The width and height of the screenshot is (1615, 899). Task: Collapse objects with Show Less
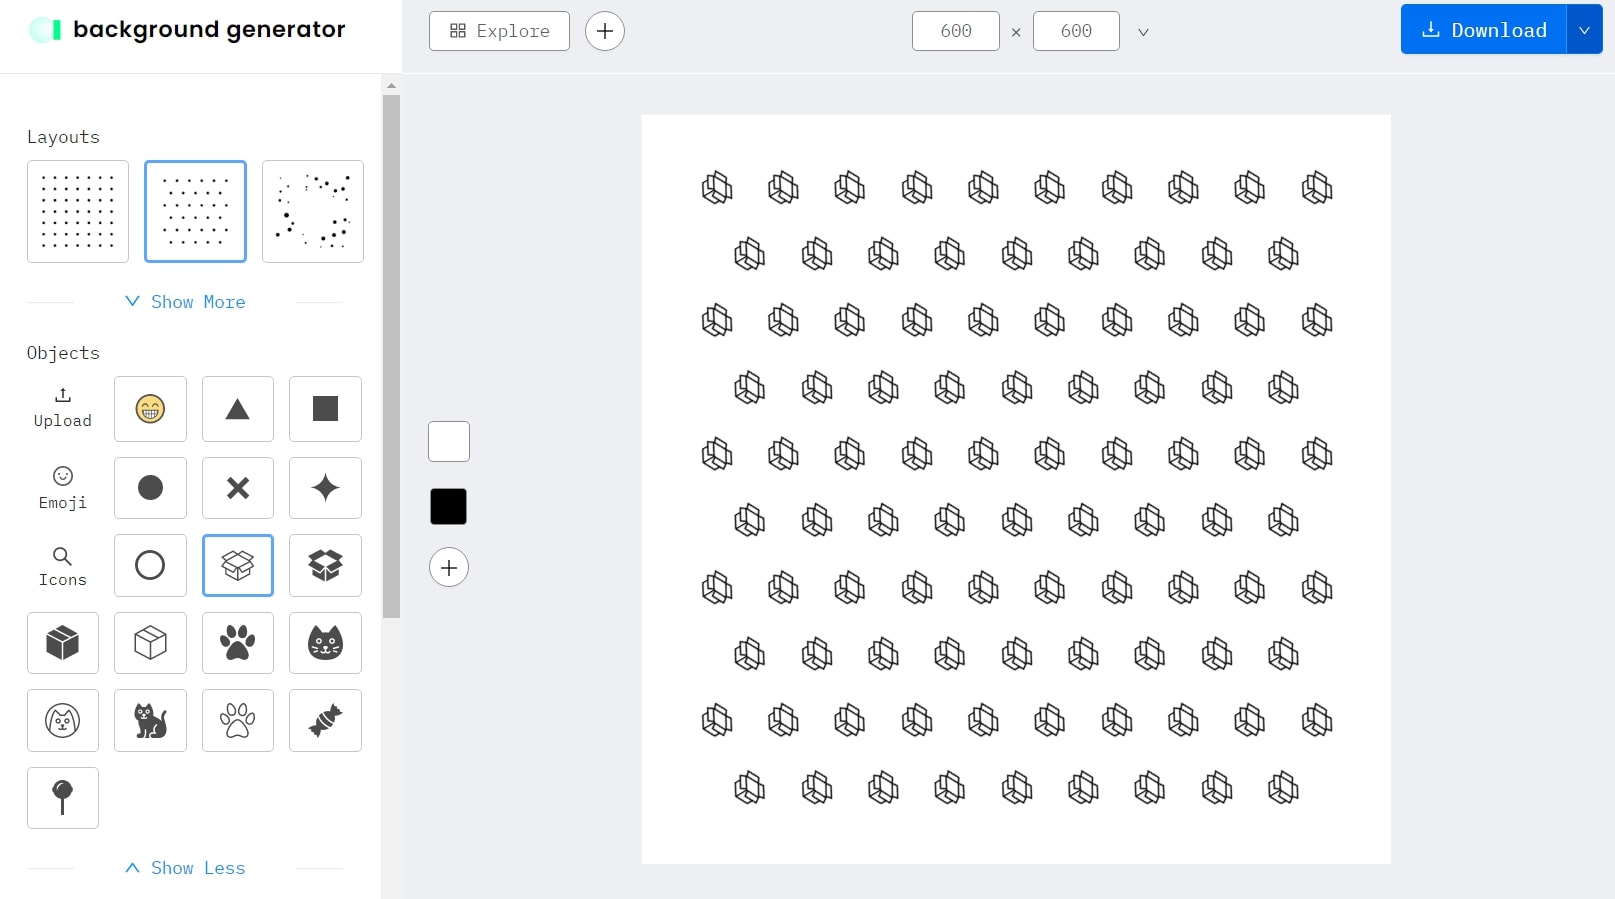click(x=186, y=868)
